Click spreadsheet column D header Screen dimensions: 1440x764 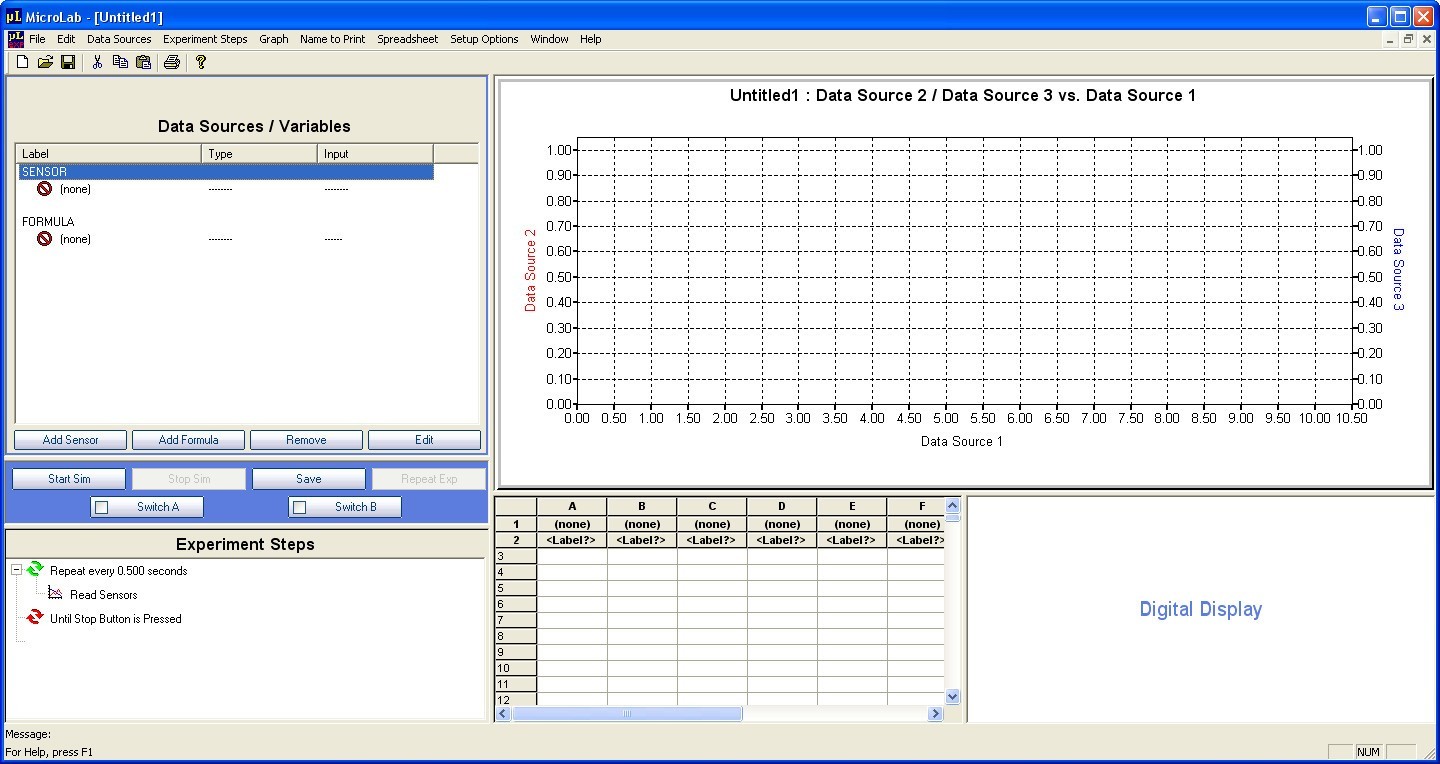pos(782,507)
